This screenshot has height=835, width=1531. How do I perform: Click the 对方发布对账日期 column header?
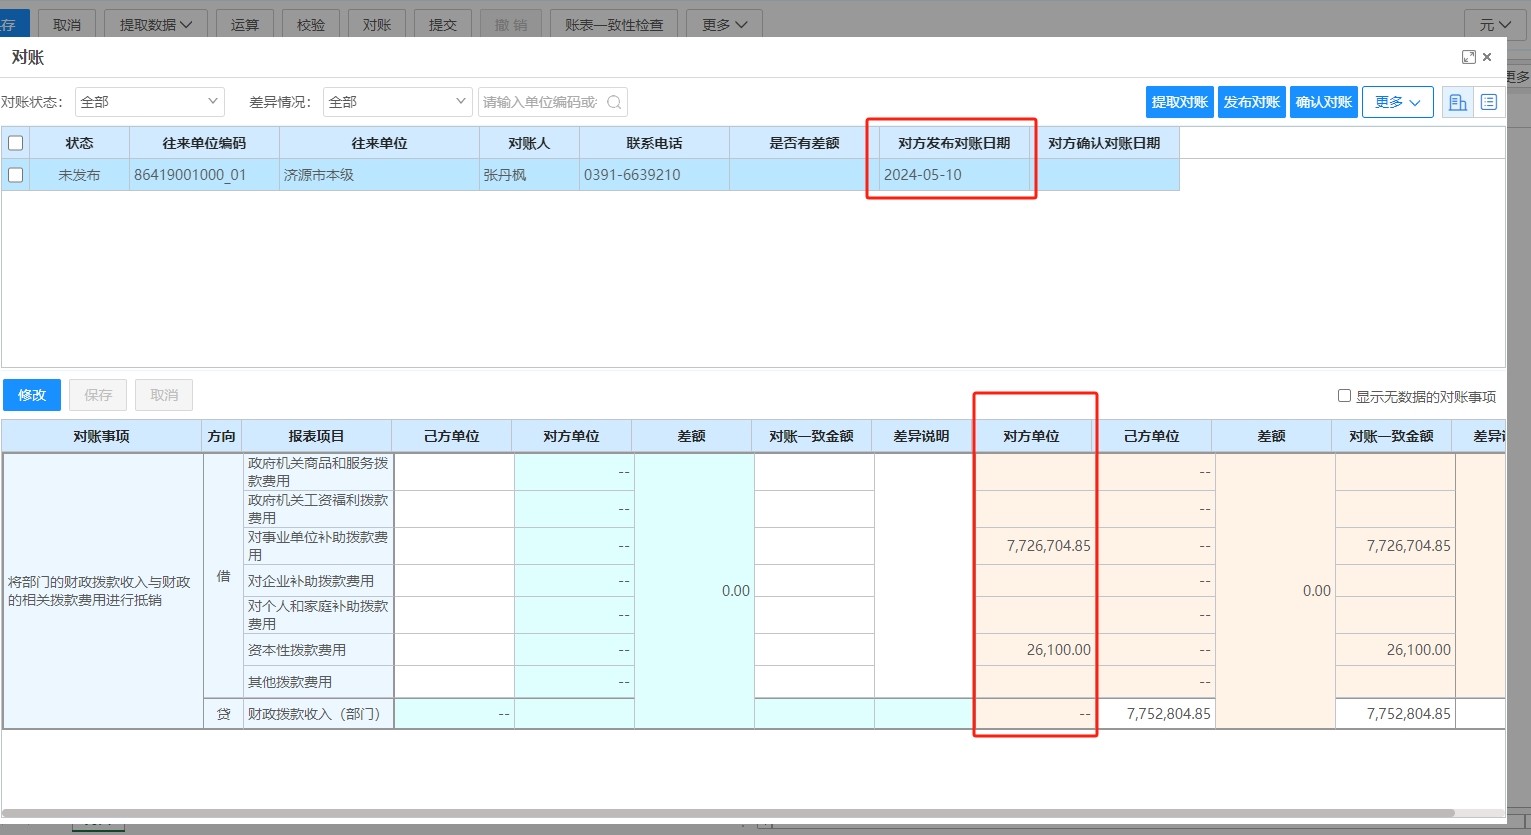(x=954, y=143)
